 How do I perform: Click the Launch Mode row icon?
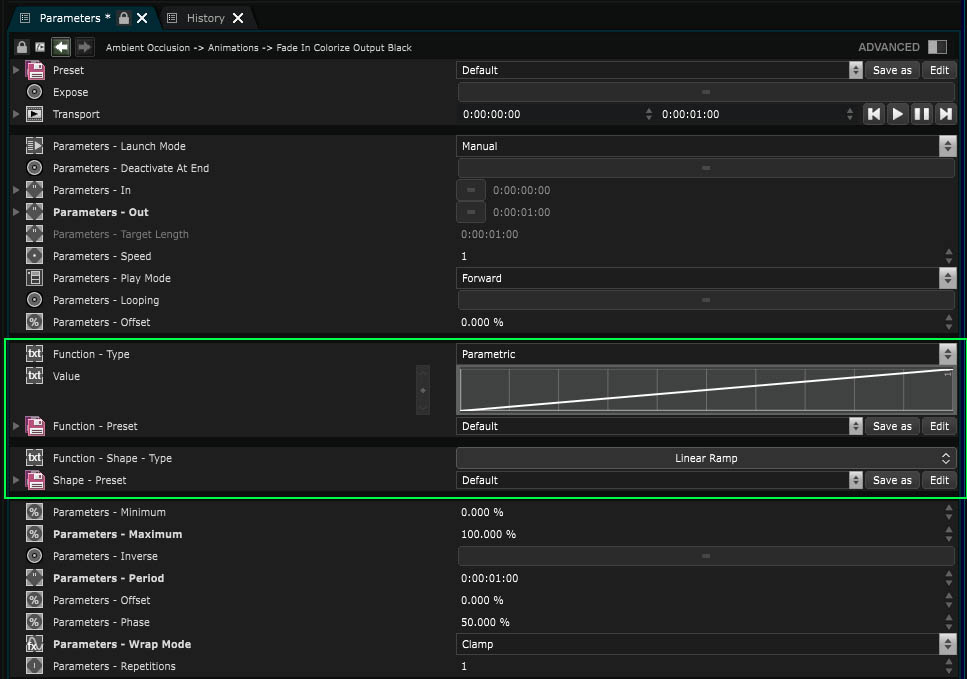point(35,146)
